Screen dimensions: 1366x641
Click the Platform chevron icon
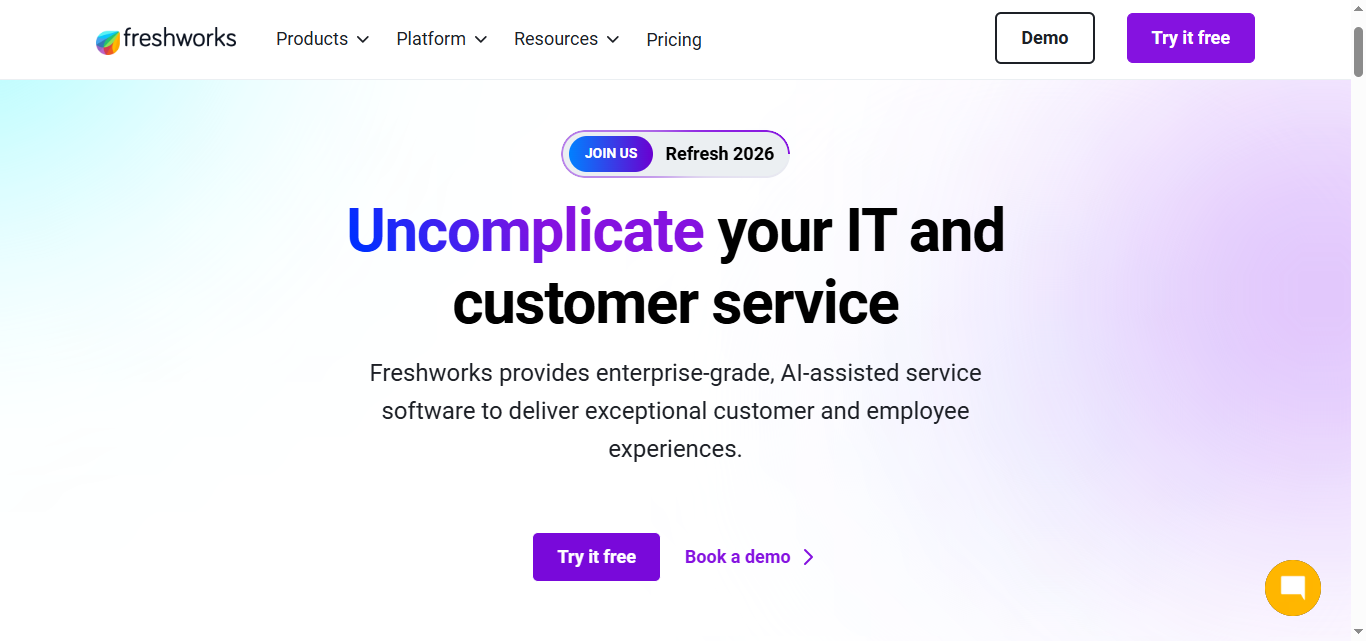(481, 40)
